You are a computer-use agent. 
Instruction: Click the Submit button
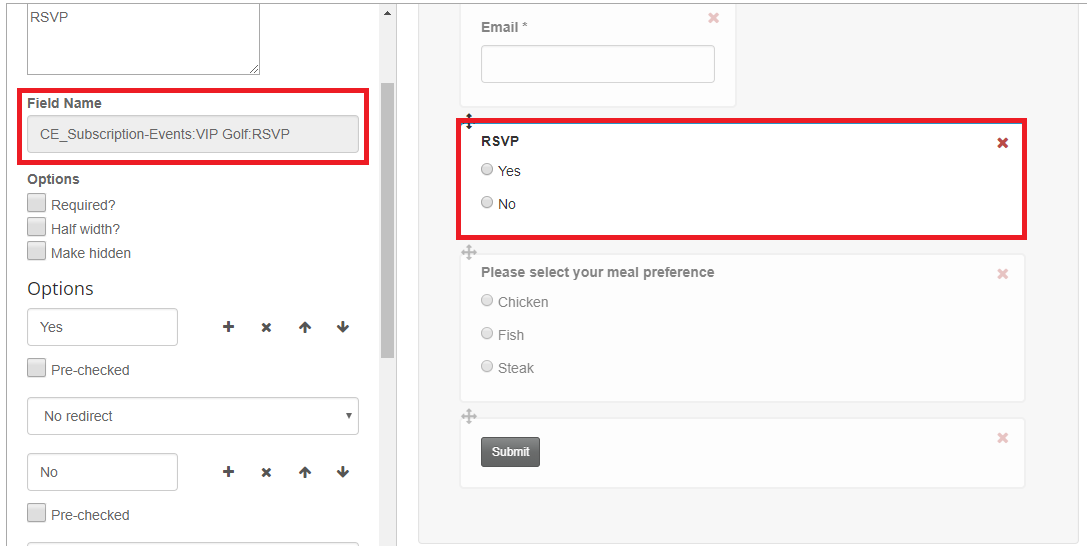510,452
